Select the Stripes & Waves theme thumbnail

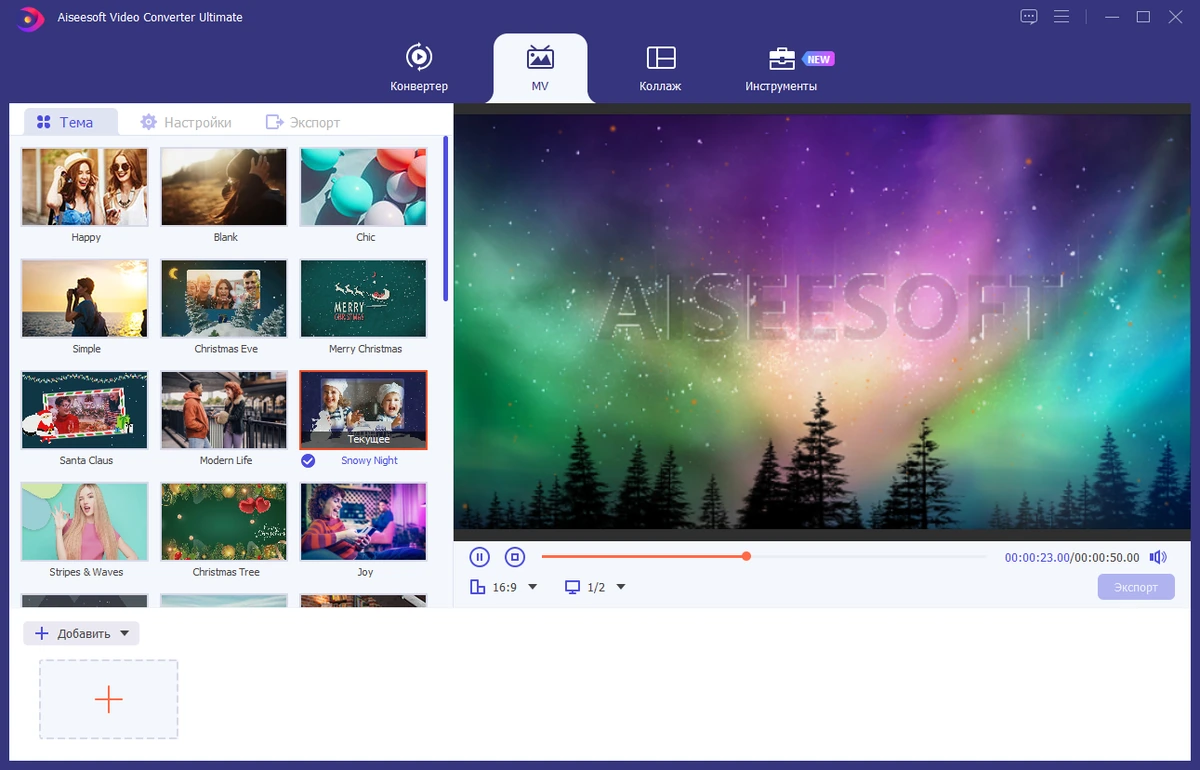pyautogui.click(x=85, y=522)
